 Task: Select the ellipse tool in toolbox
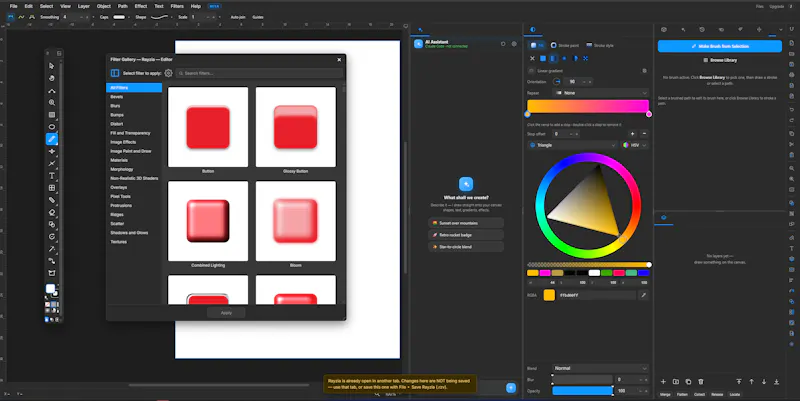[x=52, y=127]
